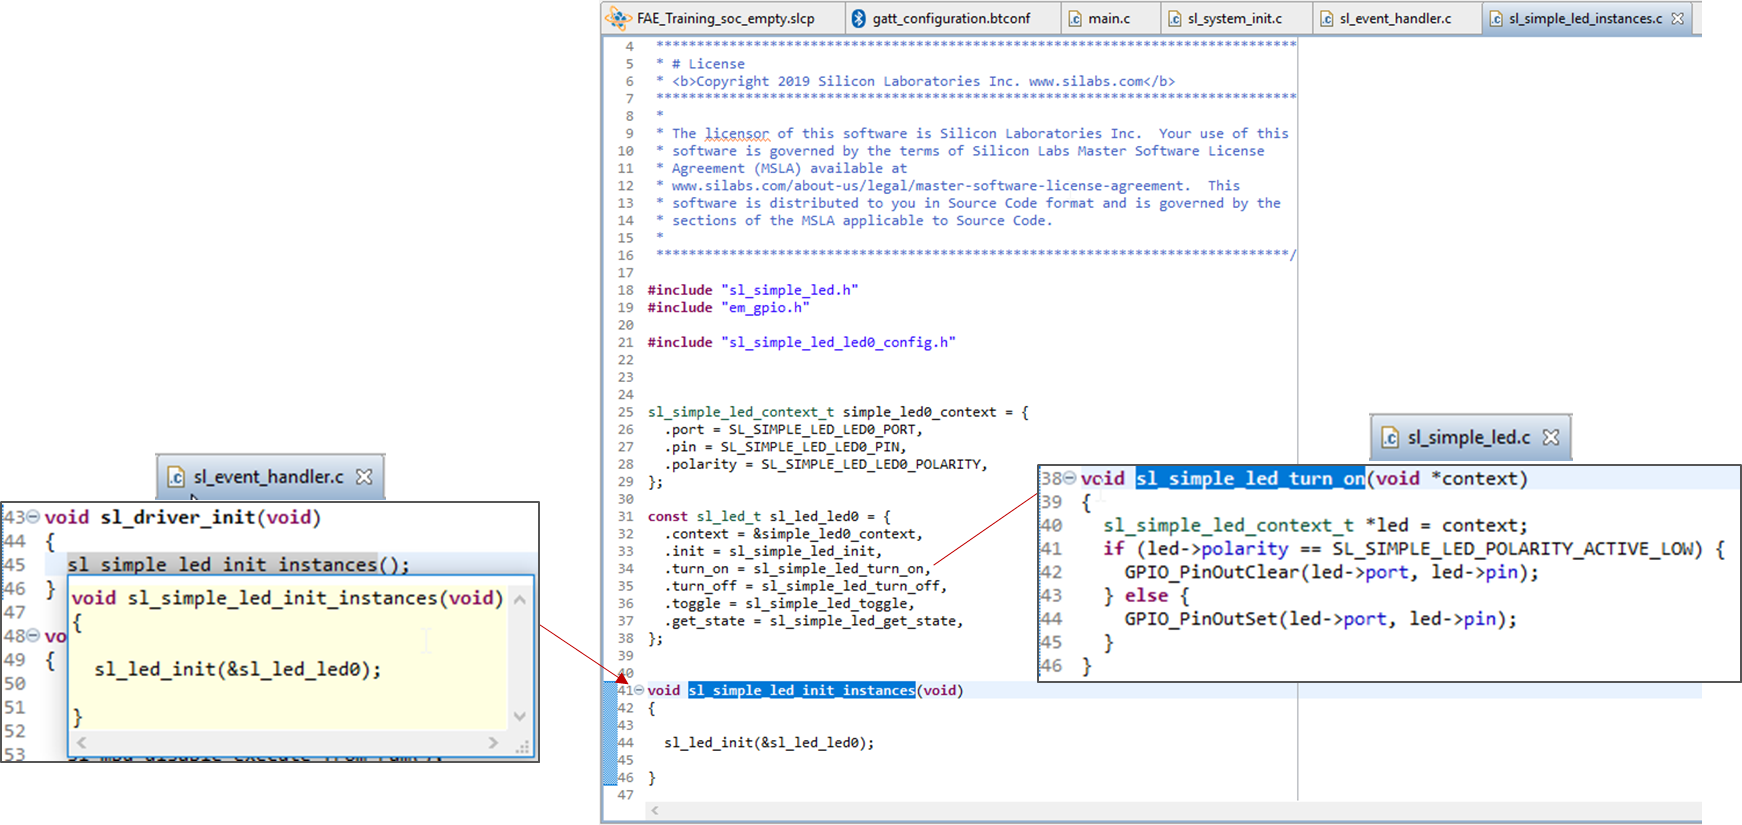The width and height of the screenshot is (1742, 825).
Task: Click the hover popup scroll-left arrow
Action: 81,743
